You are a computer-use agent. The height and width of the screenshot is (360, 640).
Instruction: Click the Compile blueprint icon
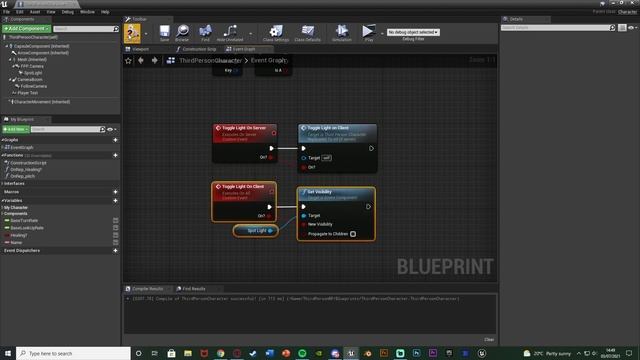(x=132, y=33)
